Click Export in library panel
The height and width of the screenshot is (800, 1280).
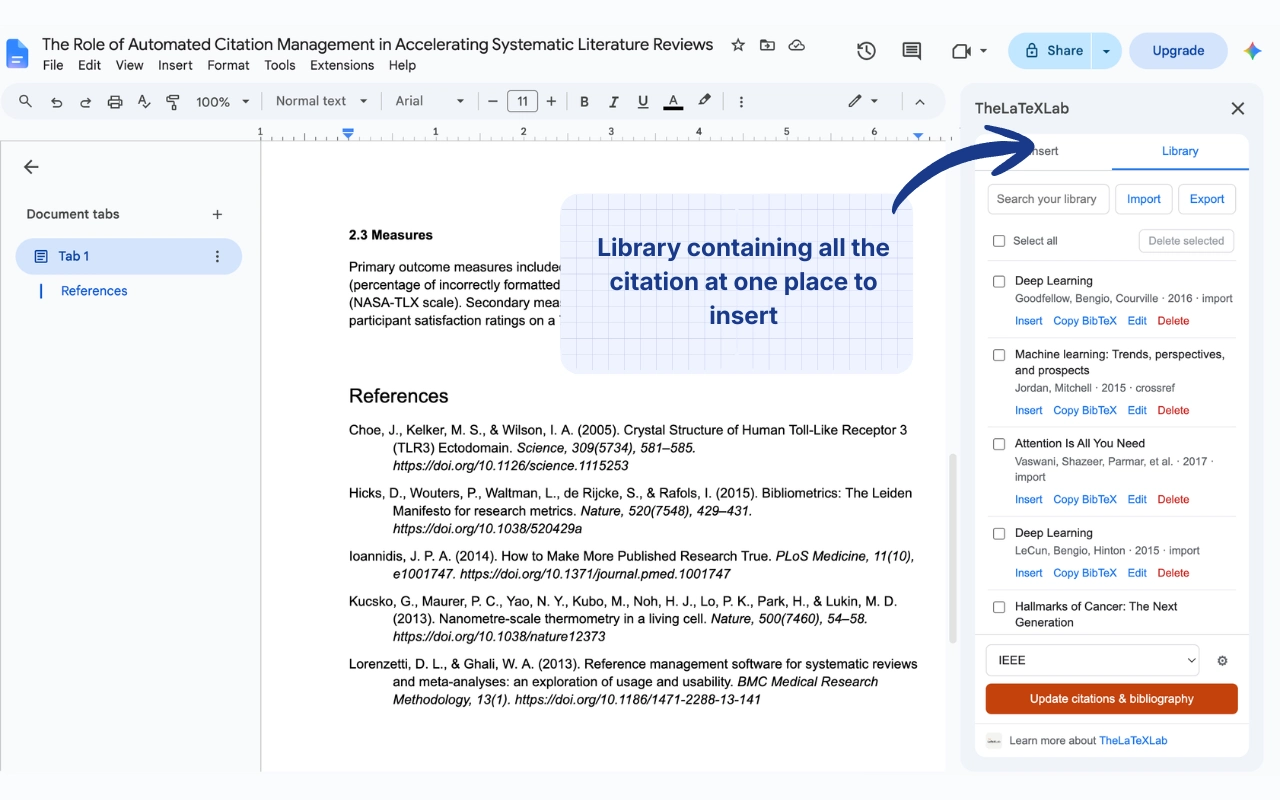pos(1207,199)
